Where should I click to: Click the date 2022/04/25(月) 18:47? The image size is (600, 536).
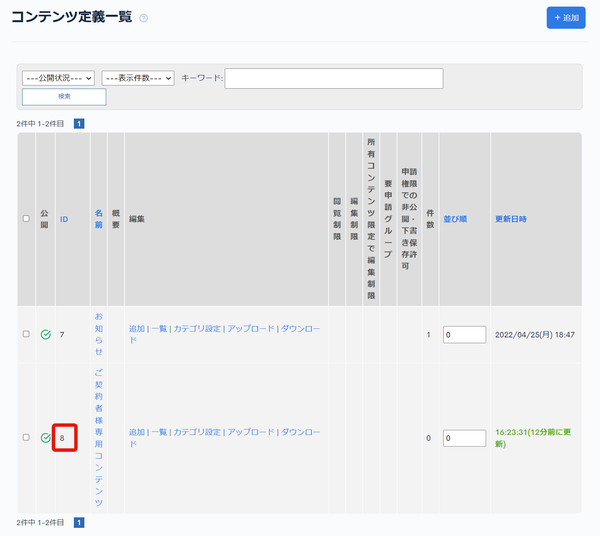coord(535,335)
